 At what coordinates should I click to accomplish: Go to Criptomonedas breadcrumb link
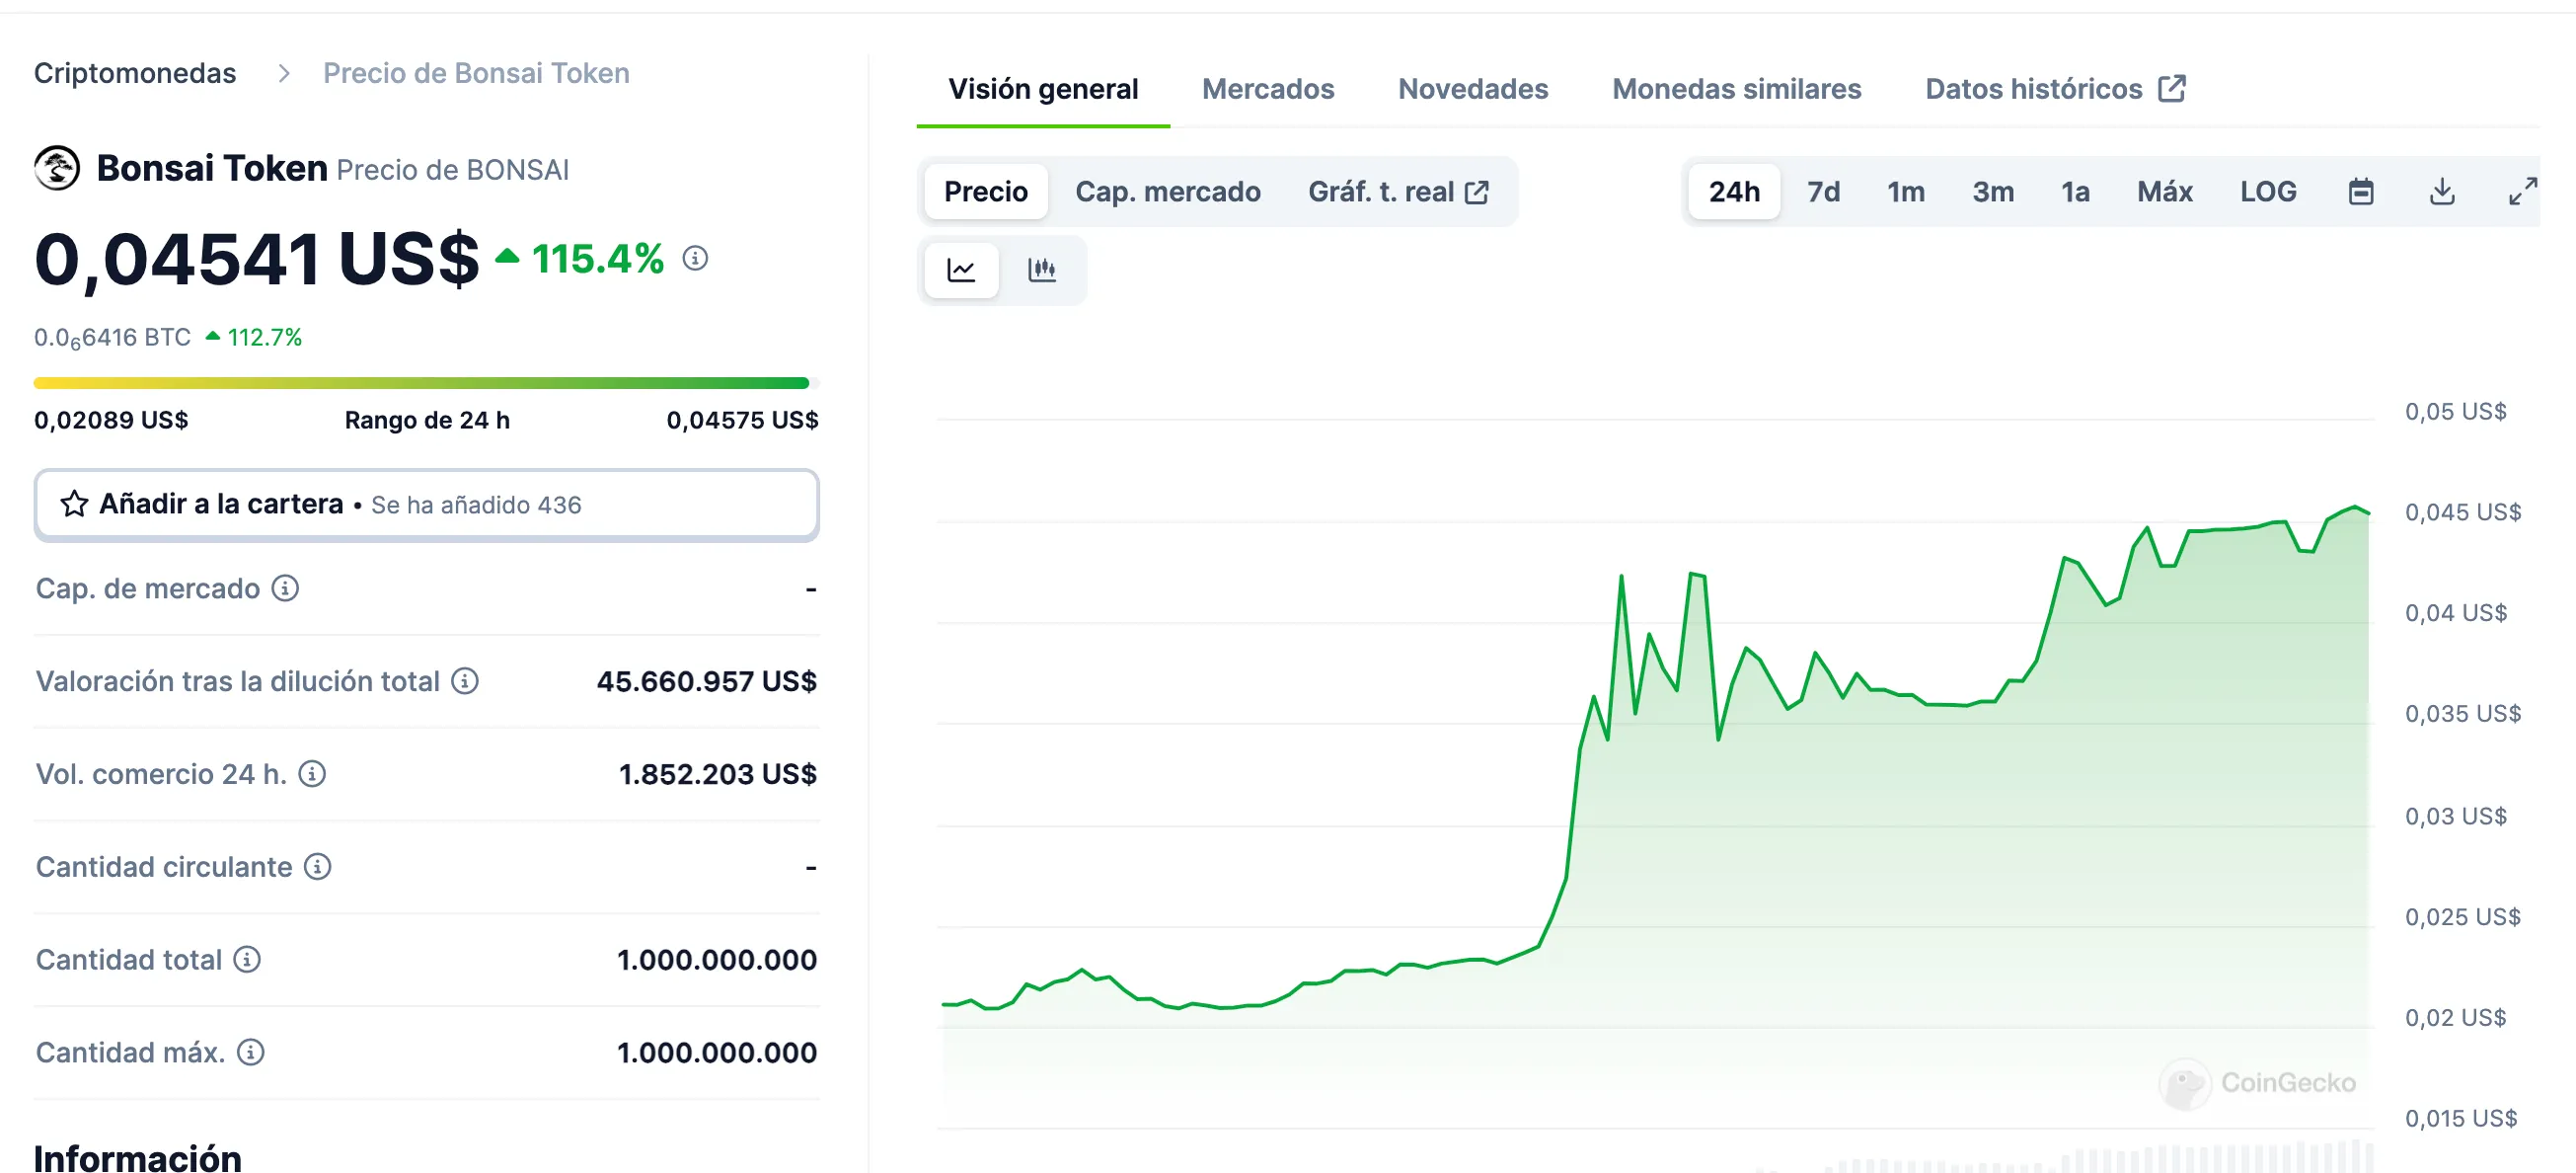tap(135, 73)
